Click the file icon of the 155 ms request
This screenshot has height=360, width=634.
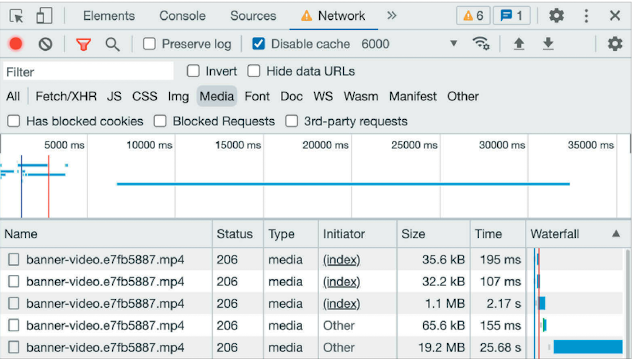click(x=14, y=325)
